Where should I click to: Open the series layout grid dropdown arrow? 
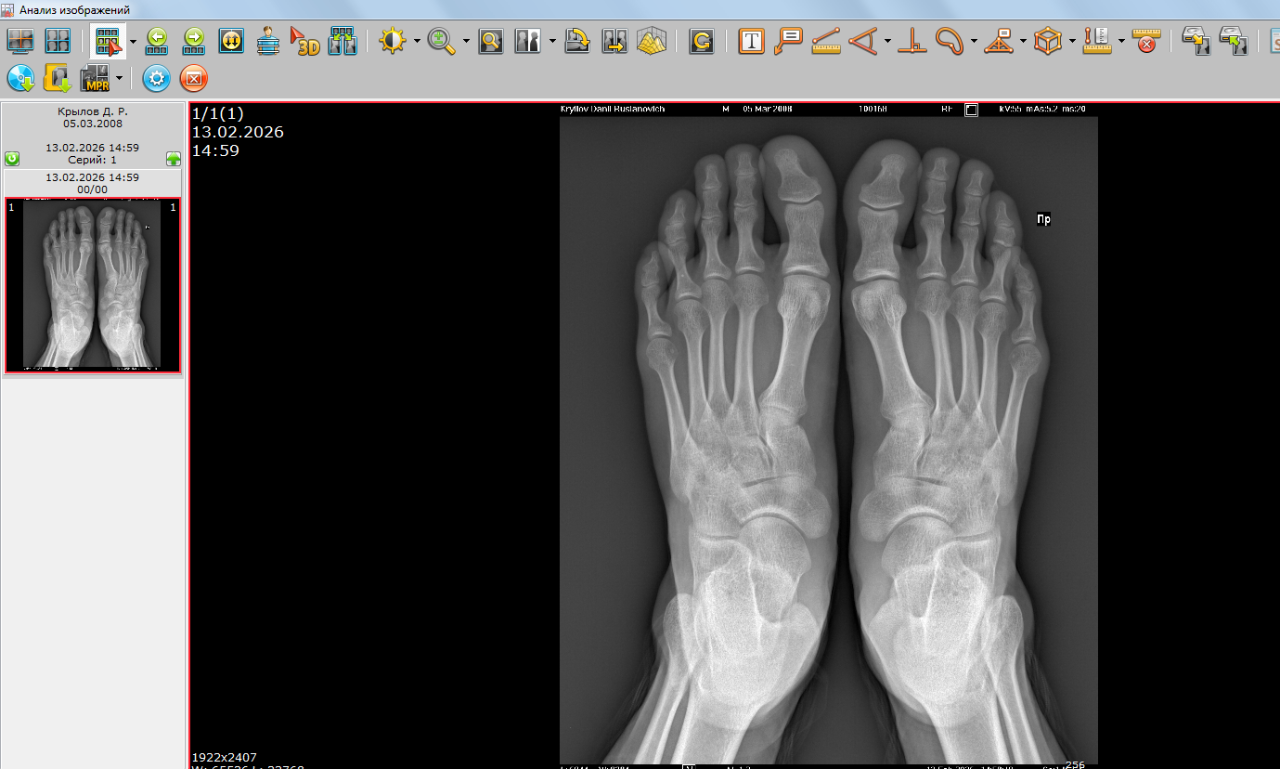[x=133, y=42]
